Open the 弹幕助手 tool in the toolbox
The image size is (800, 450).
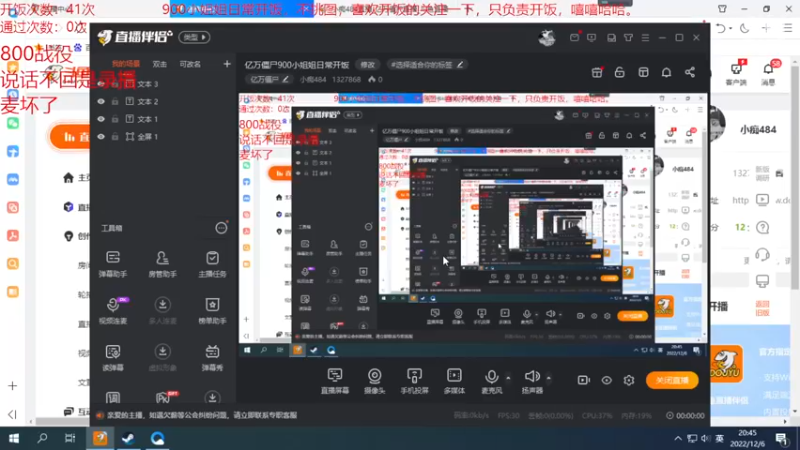pos(113,264)
